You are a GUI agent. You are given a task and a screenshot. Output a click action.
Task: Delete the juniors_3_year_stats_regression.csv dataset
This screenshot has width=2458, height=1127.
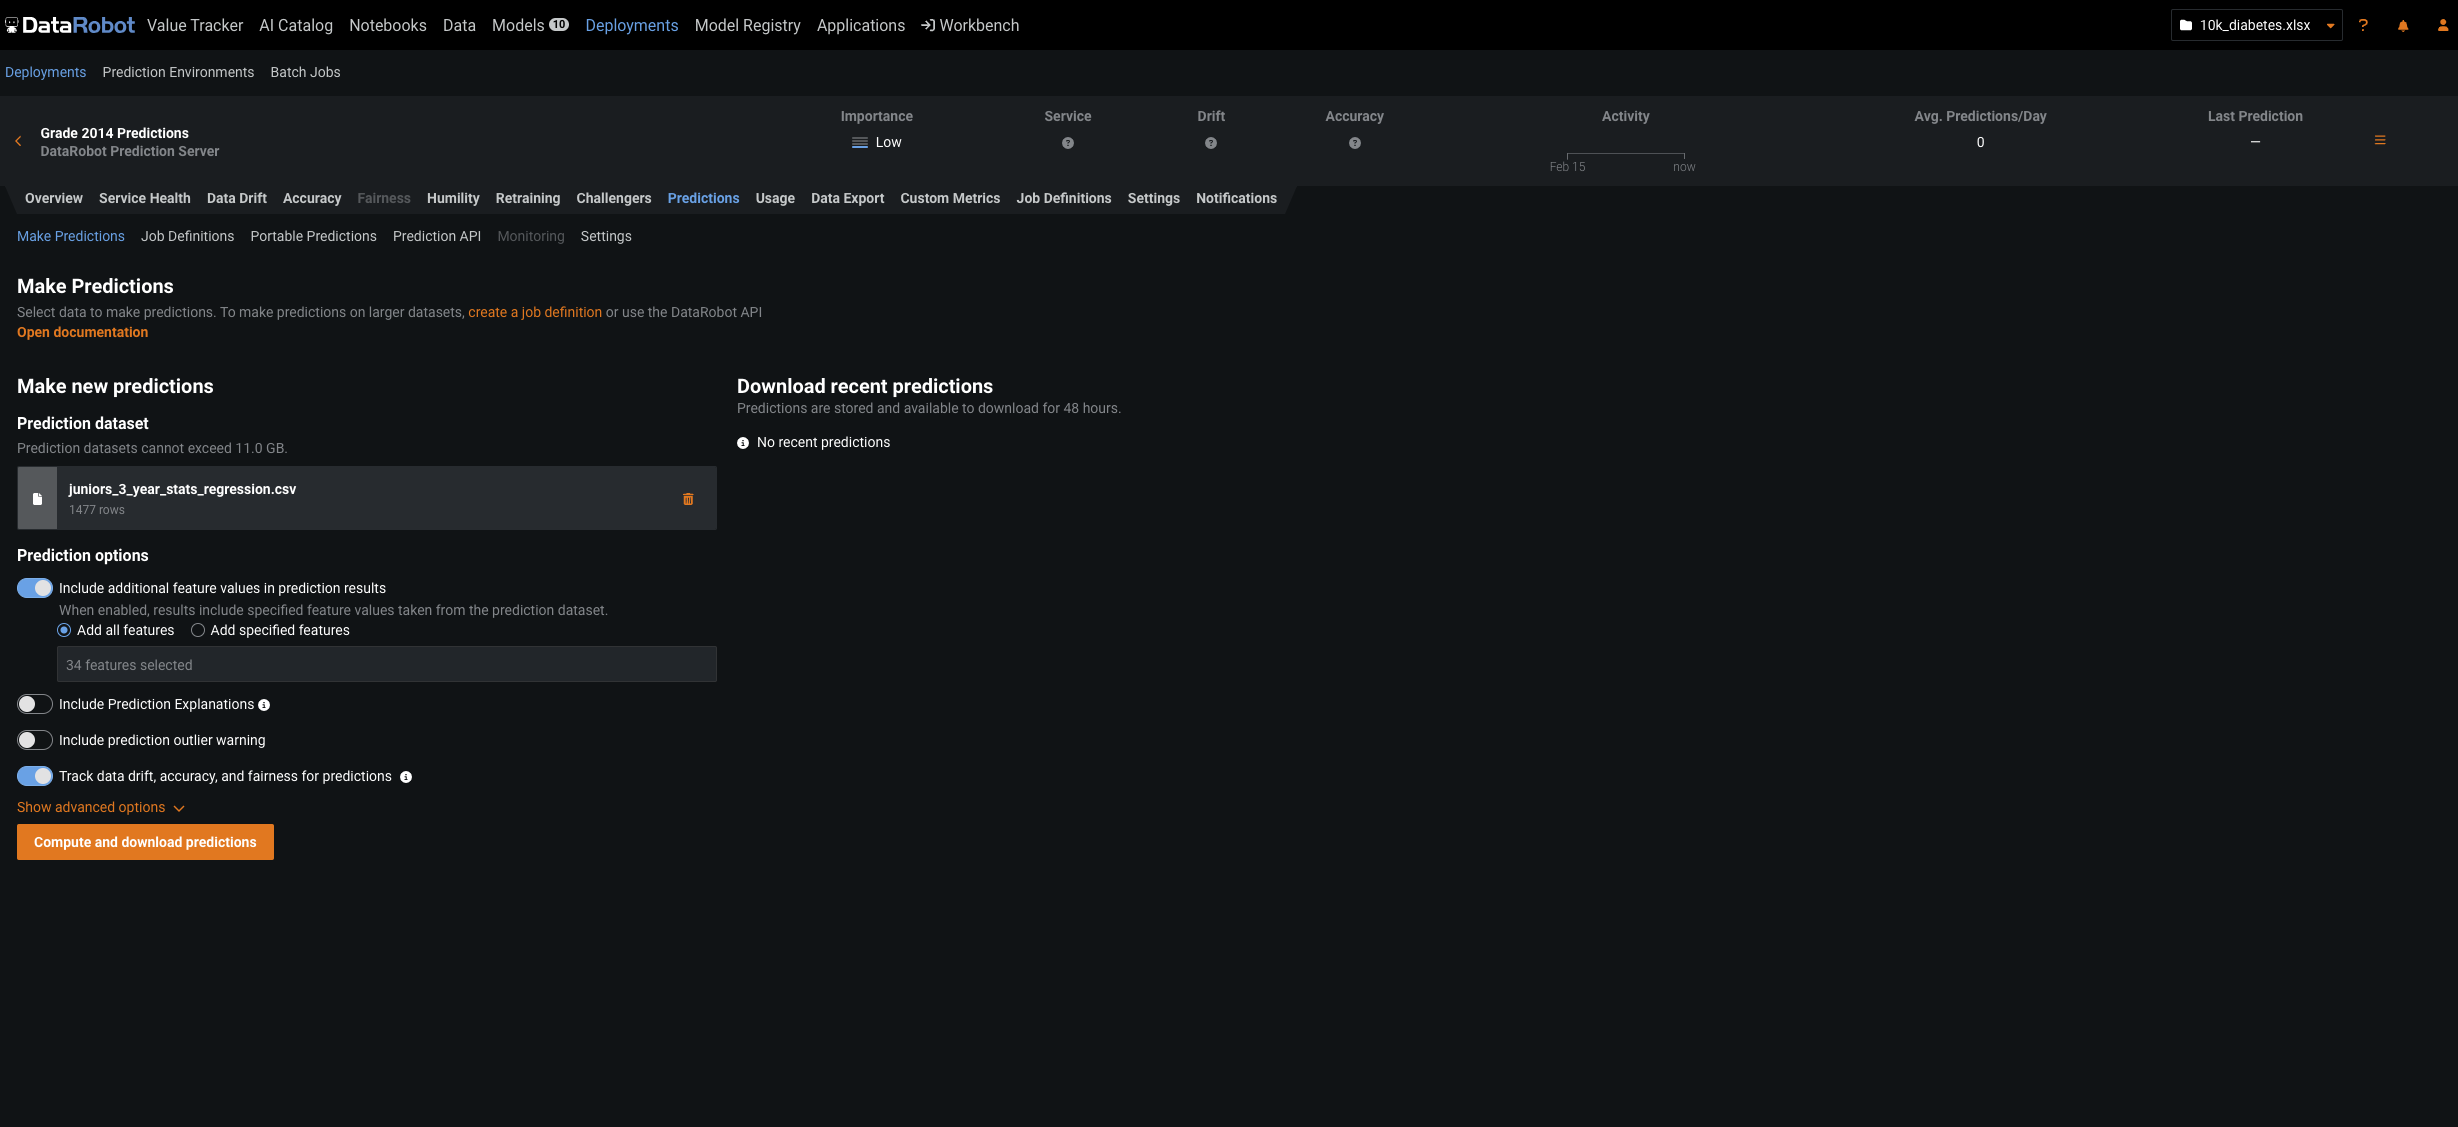tap(688, 499)
